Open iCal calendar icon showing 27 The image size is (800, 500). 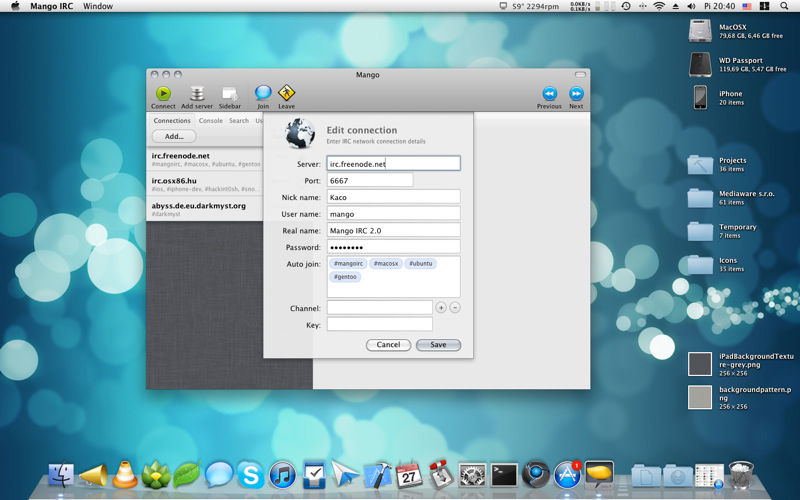point(409,475)
